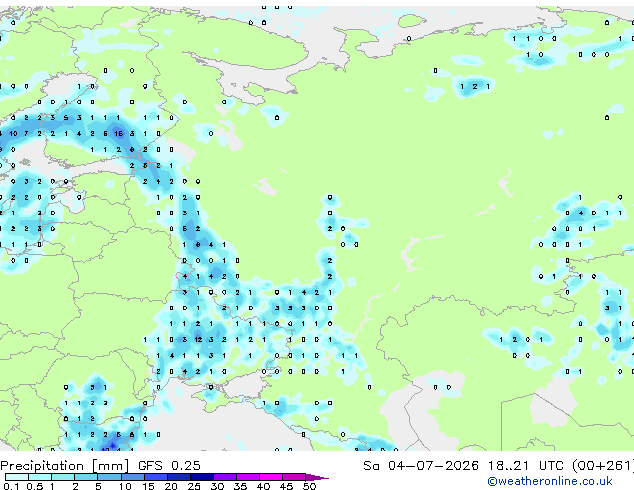Click the '35' legend scale label
634x490 pixels.
click(240, 486)
